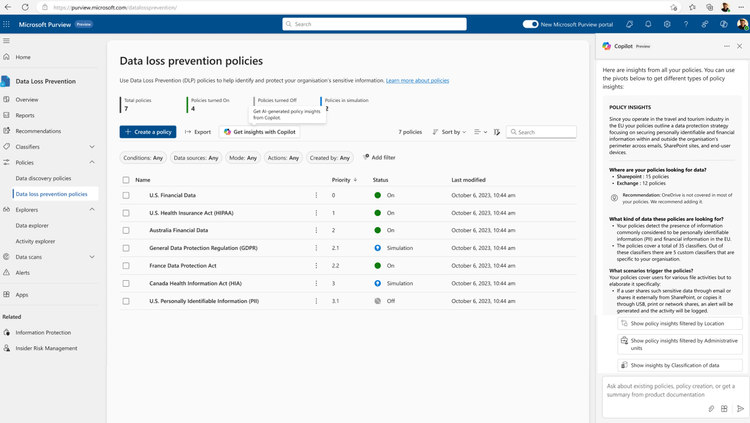Image resolution: width=750 pixels, height=423 pixels.
Task: Reload the page with refresh icon
Action: (25, 7)
